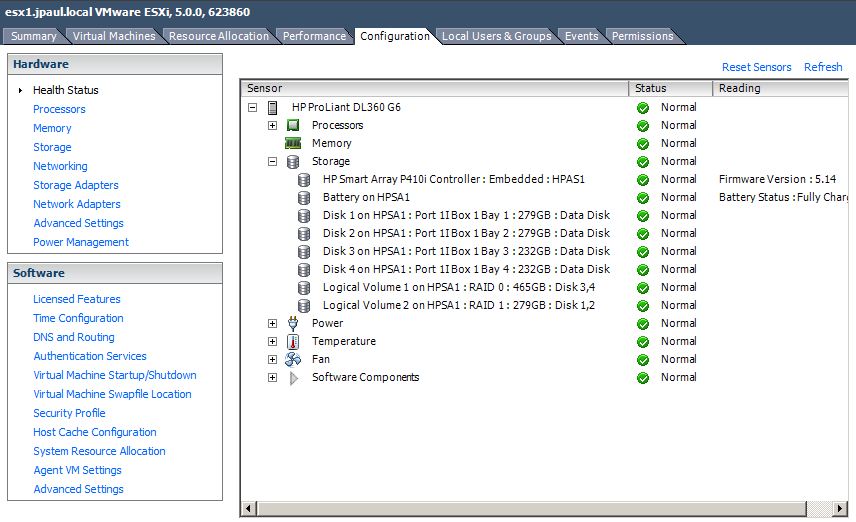The height and width of the screenshot is (522, 856).
Task: Click the Memory module icon in sensor tree
Action: 293,144
